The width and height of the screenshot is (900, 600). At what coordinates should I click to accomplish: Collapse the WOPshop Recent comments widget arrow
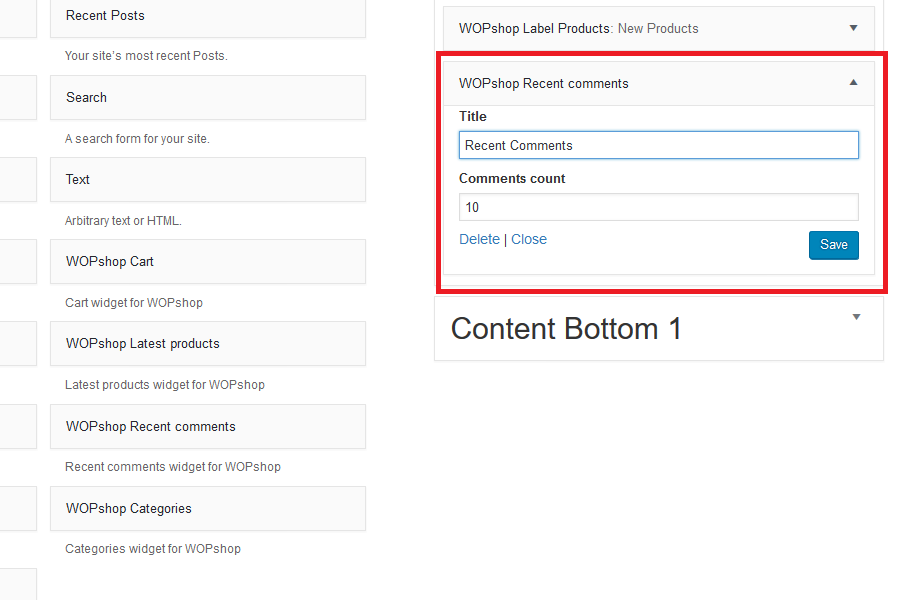click(853, 83)
